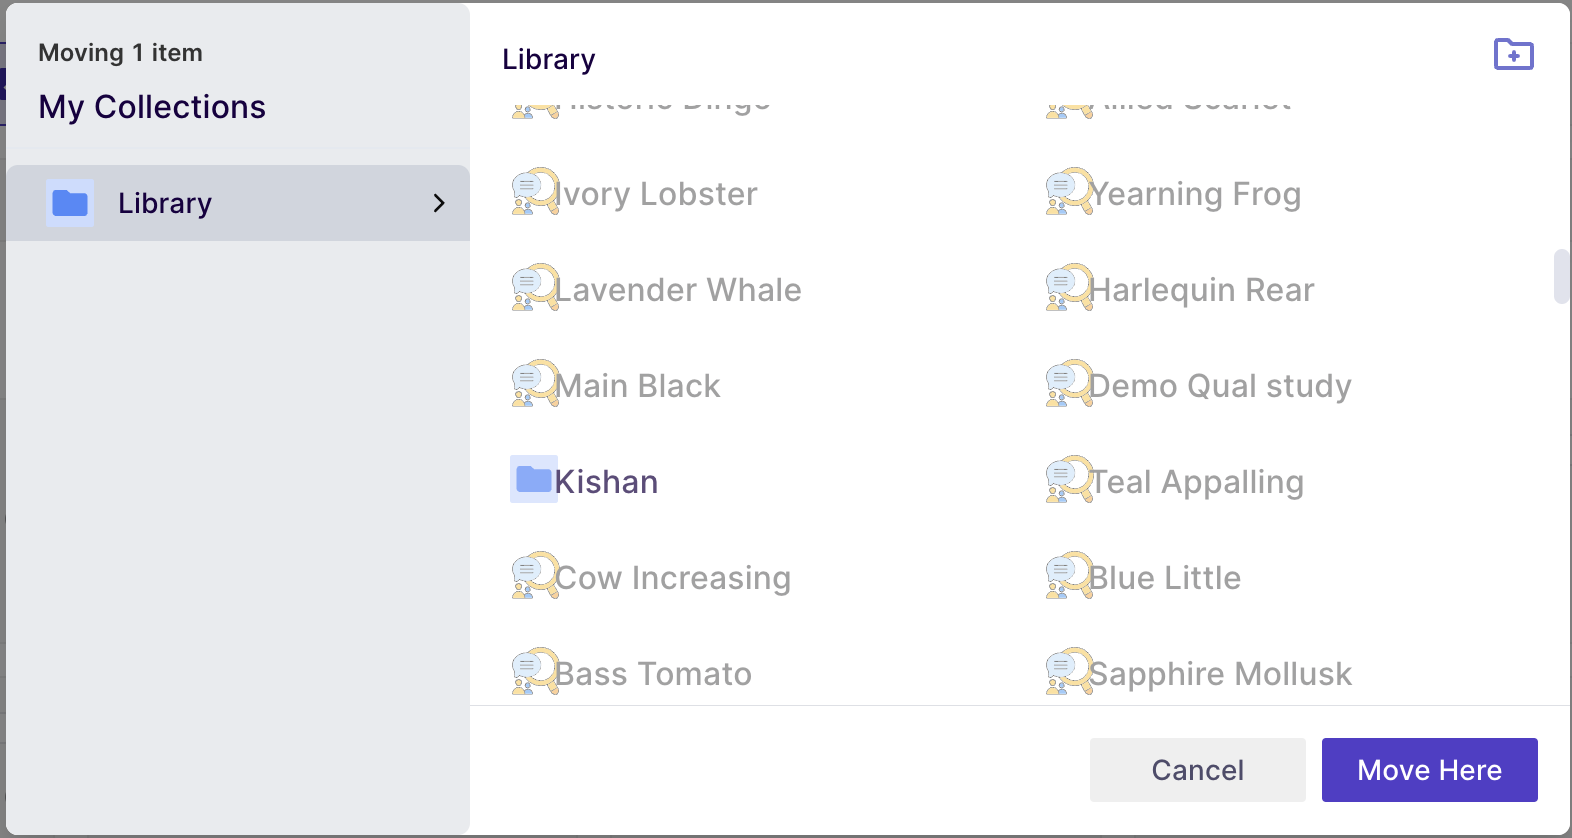This screenshot has height=838, width=1572.
Task: Click the study icon beside Blue Little
Action: (x=1069, y=575)
